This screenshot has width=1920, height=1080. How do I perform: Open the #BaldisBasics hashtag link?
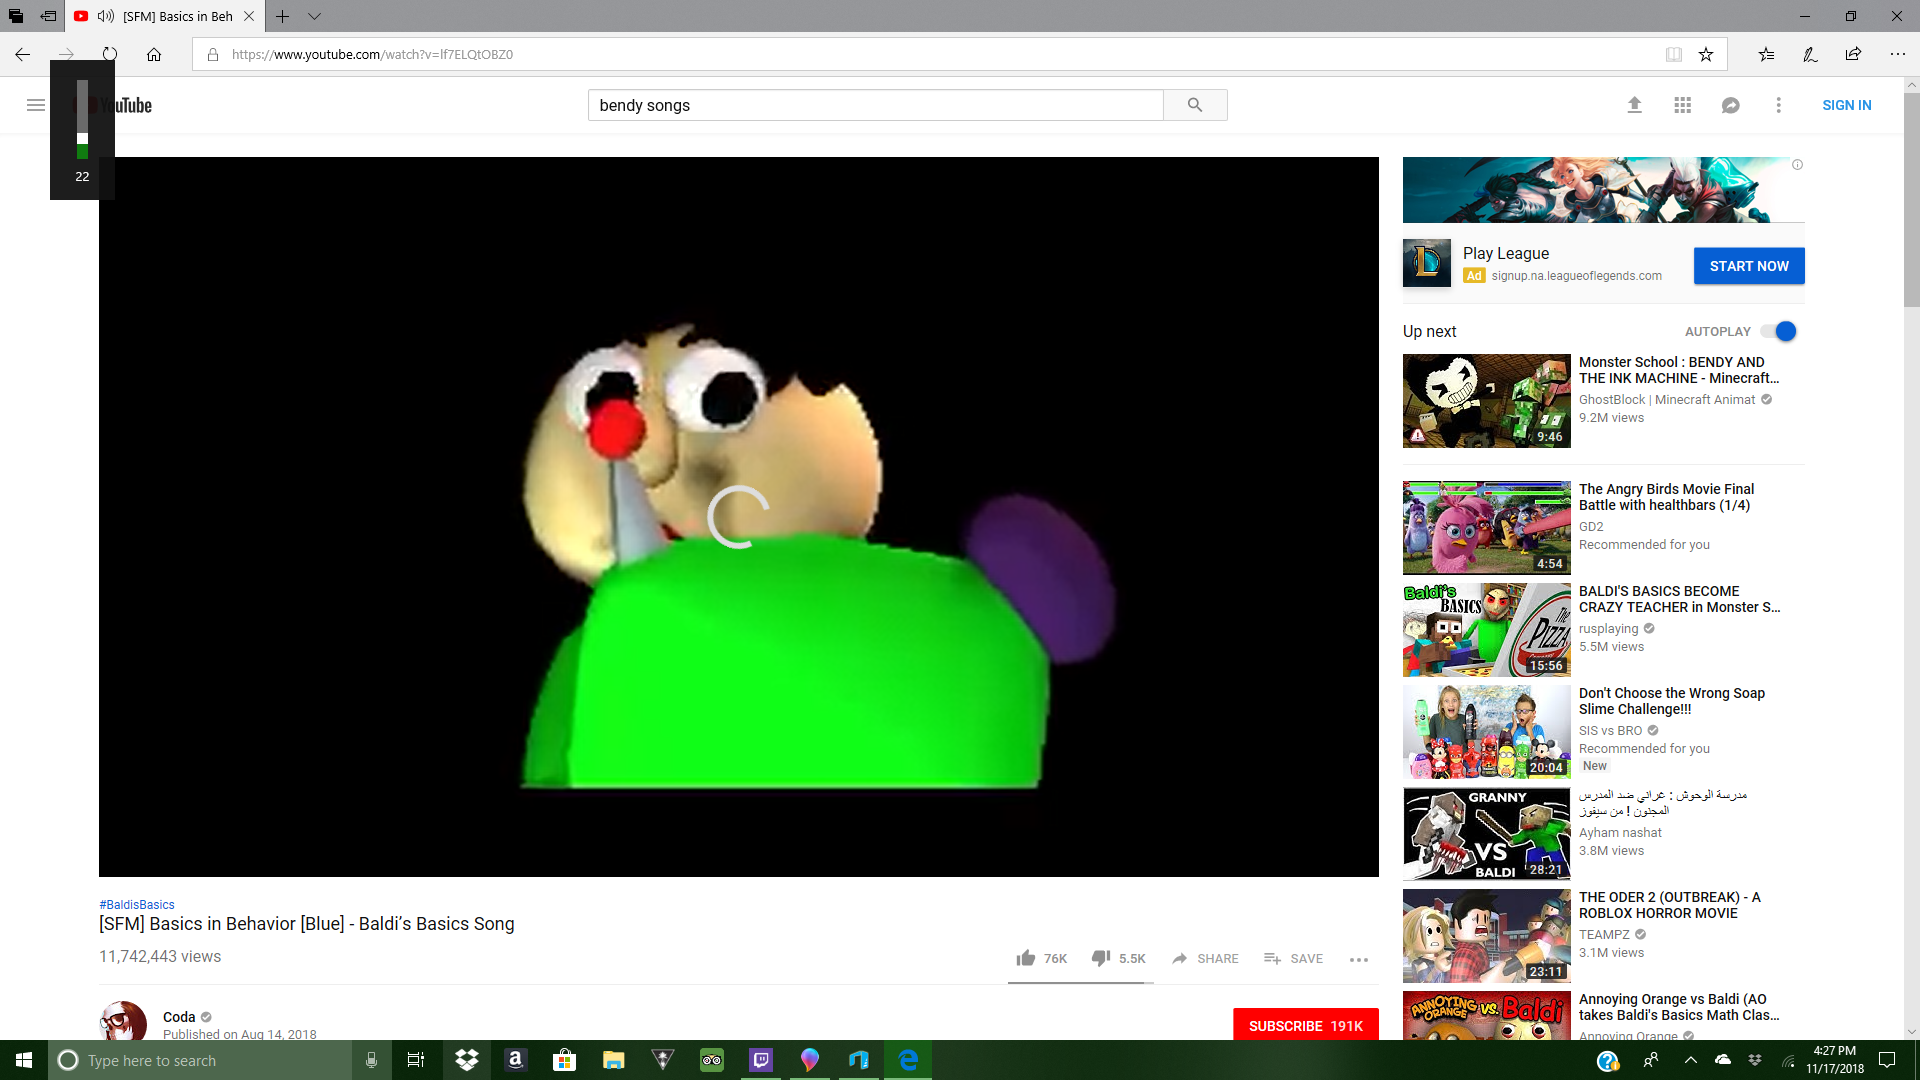137,905
